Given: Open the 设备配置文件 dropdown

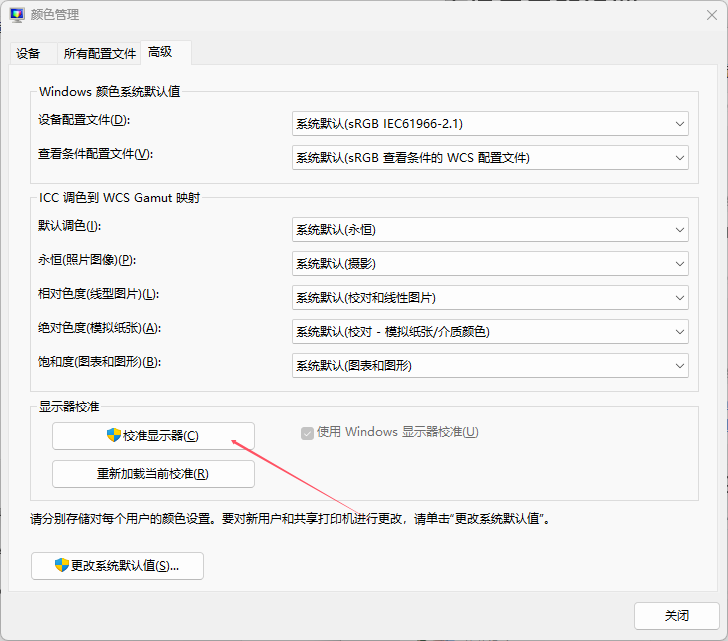Looking at the screenshot, I should point(490,123).
